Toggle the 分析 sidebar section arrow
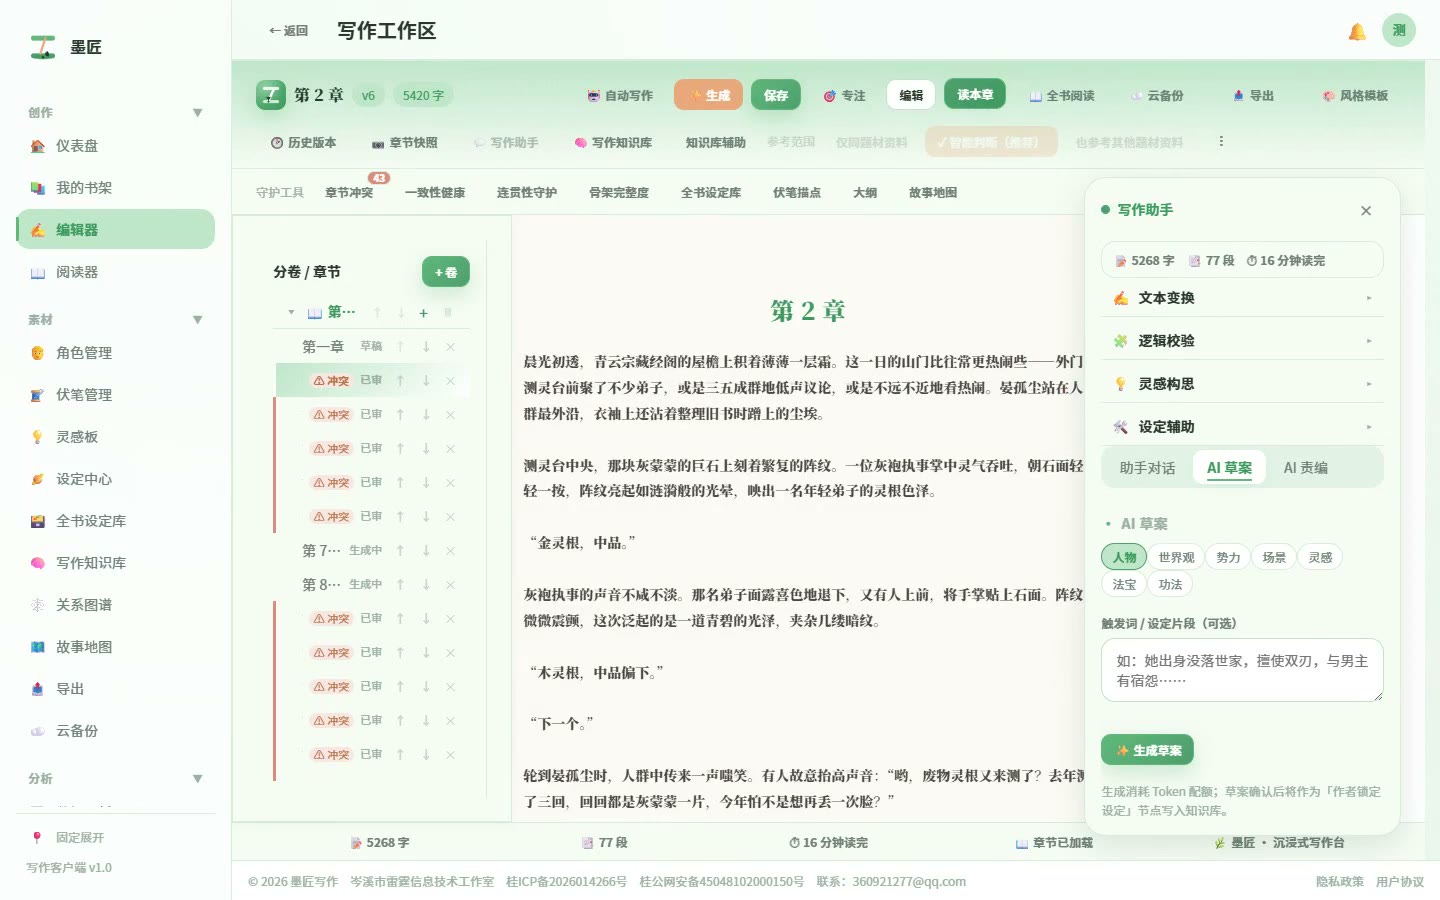The image size is (1440, 900). [x=198, y=779]
